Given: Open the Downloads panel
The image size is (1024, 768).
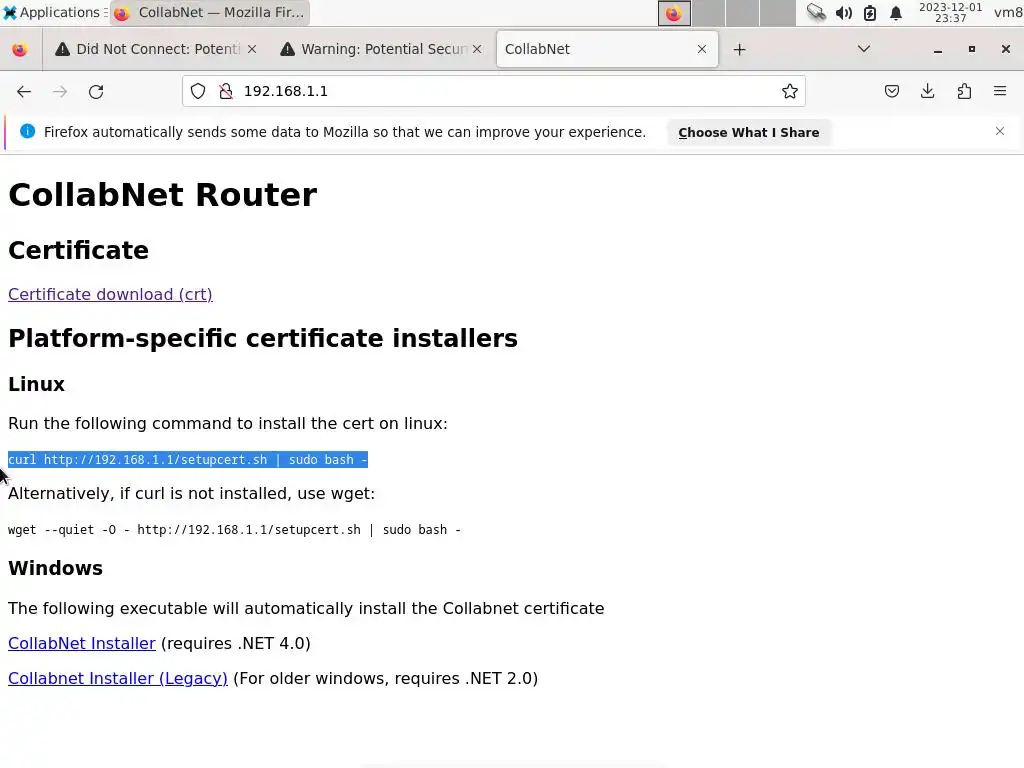Looking at the screenshot, I should pos(927,91).
